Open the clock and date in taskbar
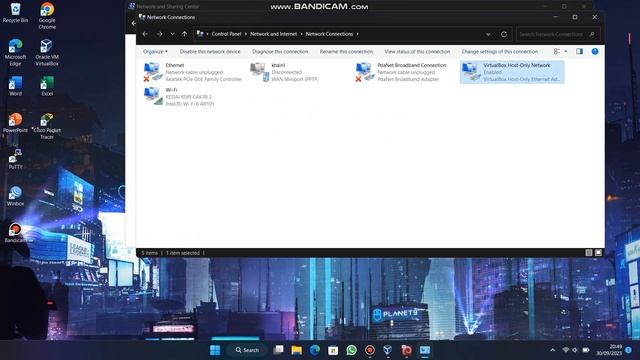Image resolution: width=640 pixels, height=360 pixels. point(609,350)
